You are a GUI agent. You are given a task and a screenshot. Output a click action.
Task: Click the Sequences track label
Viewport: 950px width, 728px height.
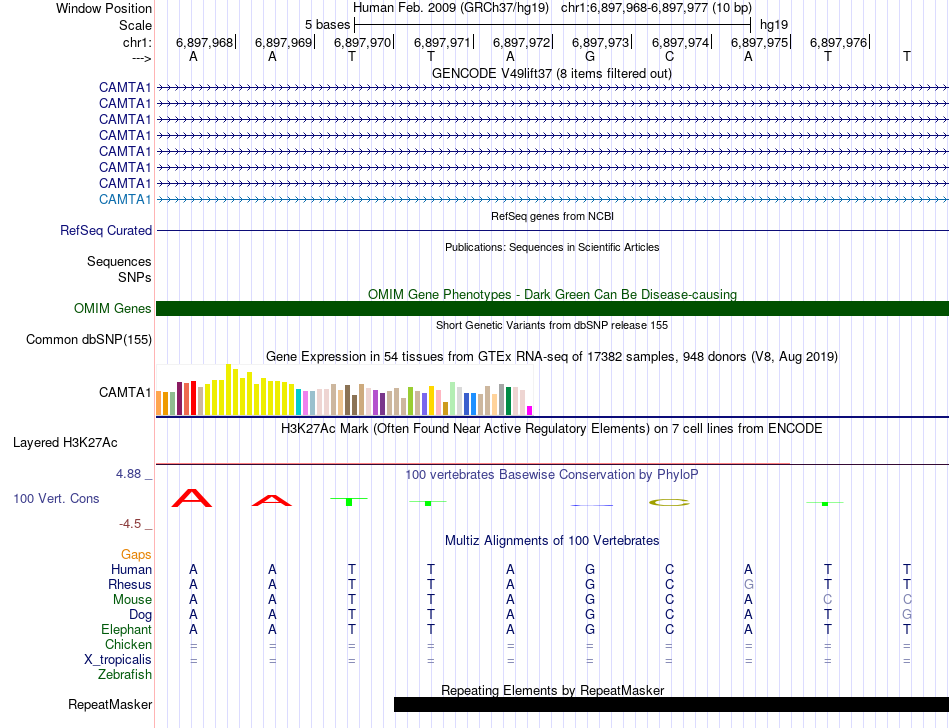coord(119,261)
